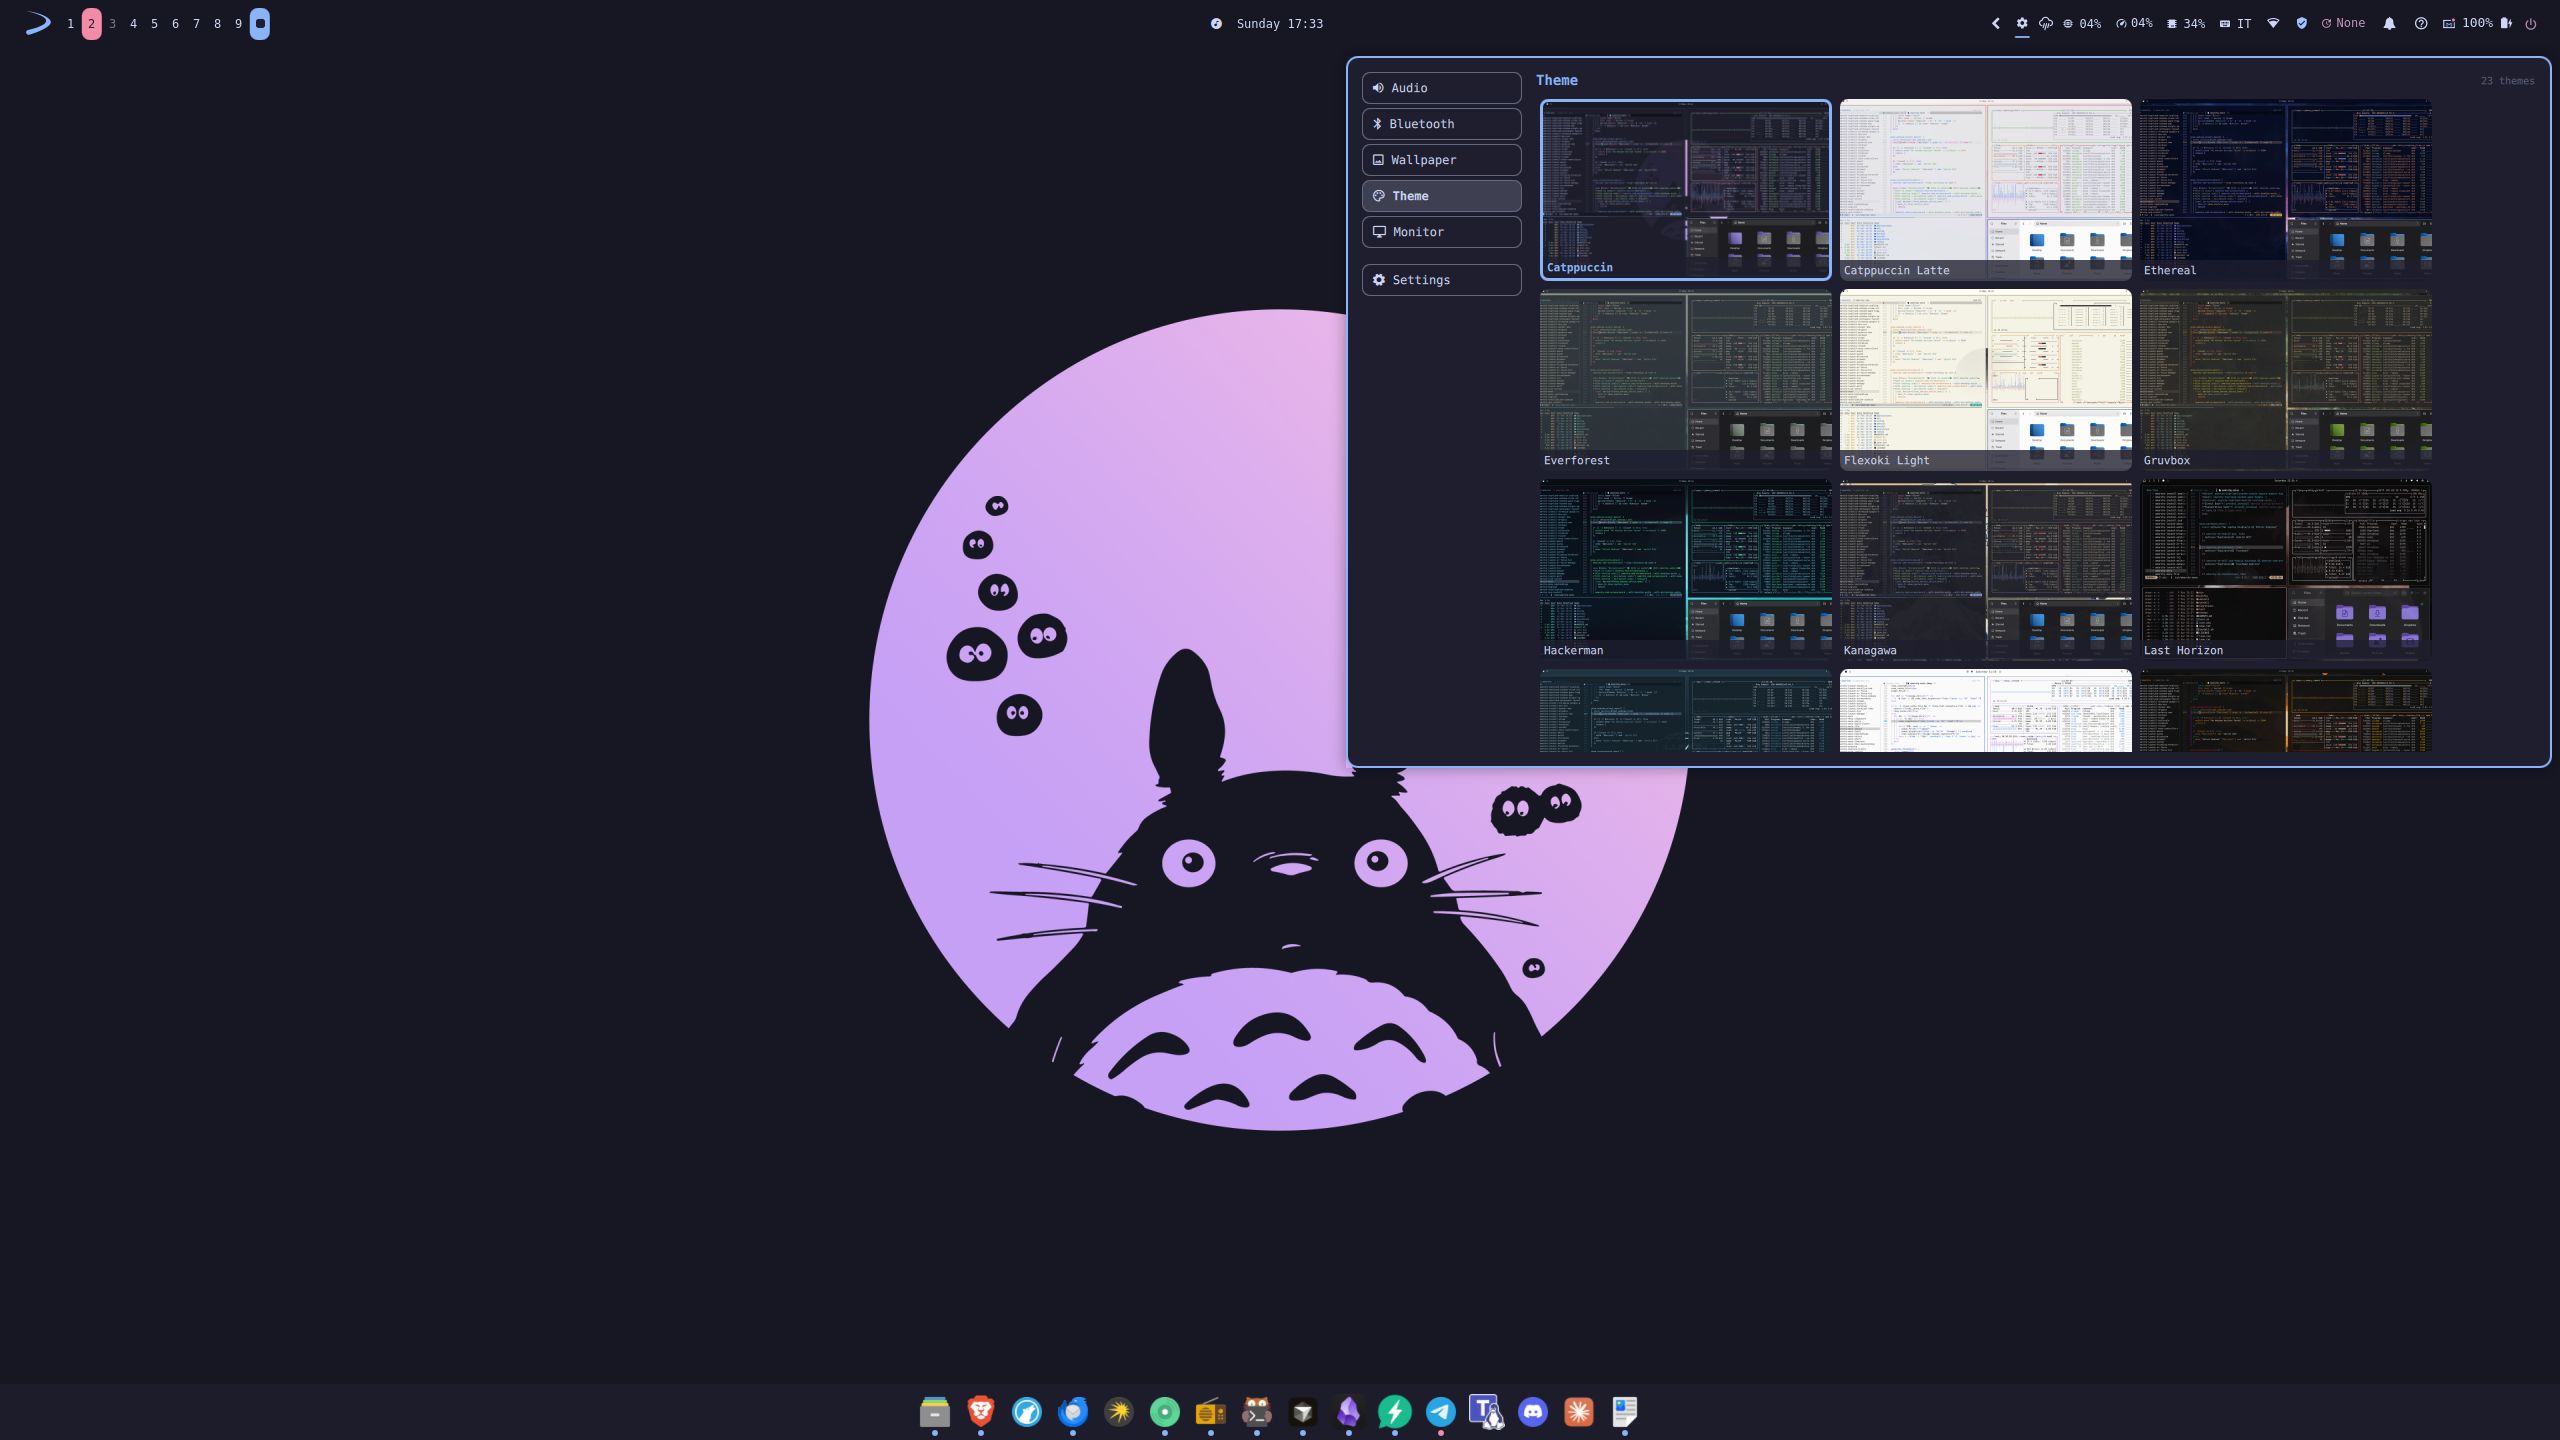The image size is (2560, 1440).
Task: Select the Flexoki Light theme
Action: point(1985,379)
